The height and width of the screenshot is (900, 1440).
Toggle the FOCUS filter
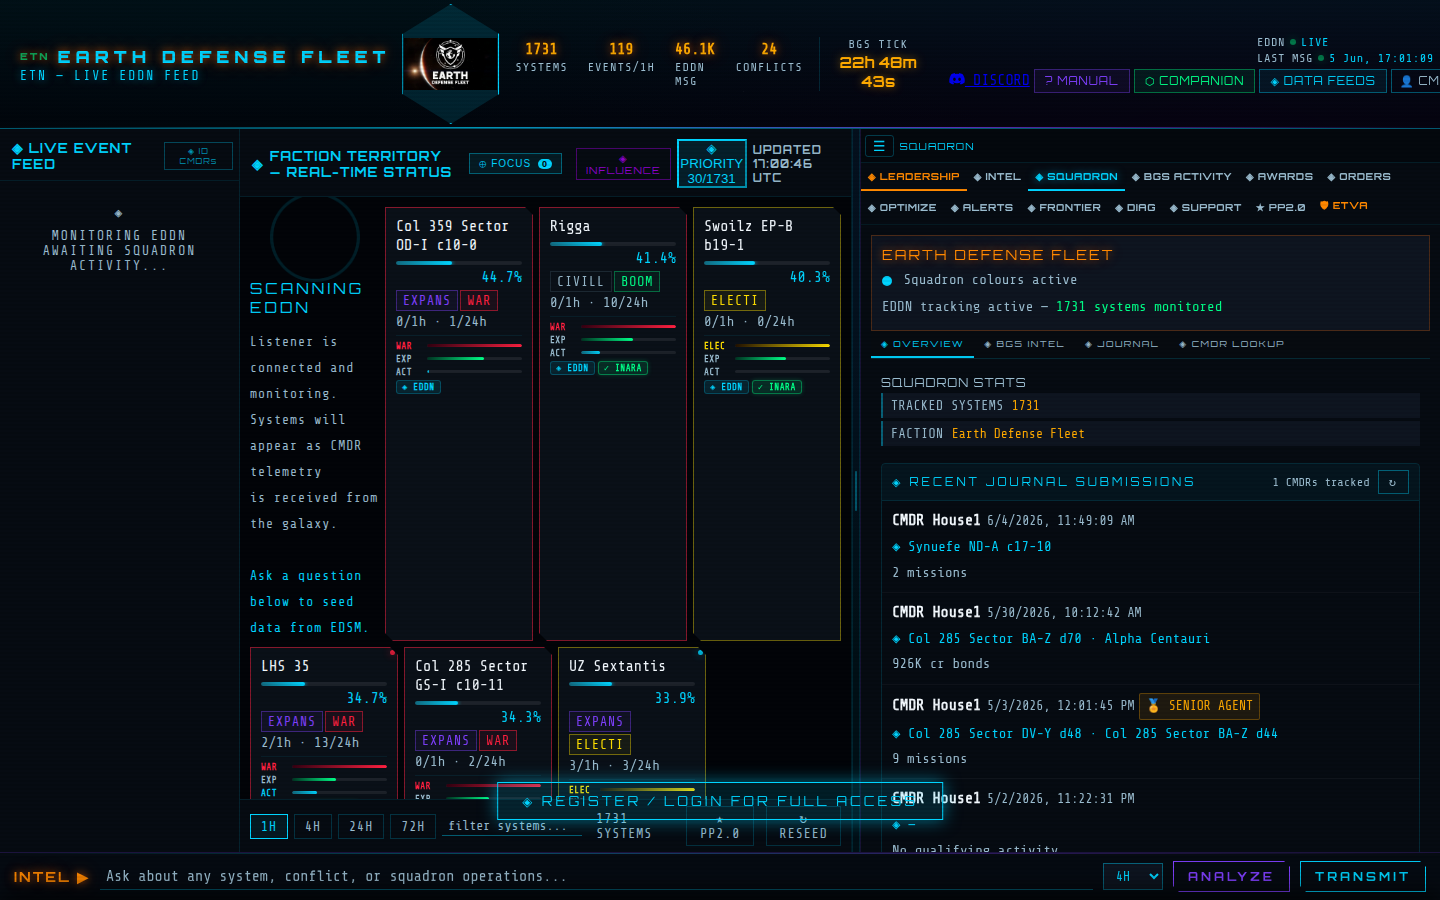coord(515,163)
